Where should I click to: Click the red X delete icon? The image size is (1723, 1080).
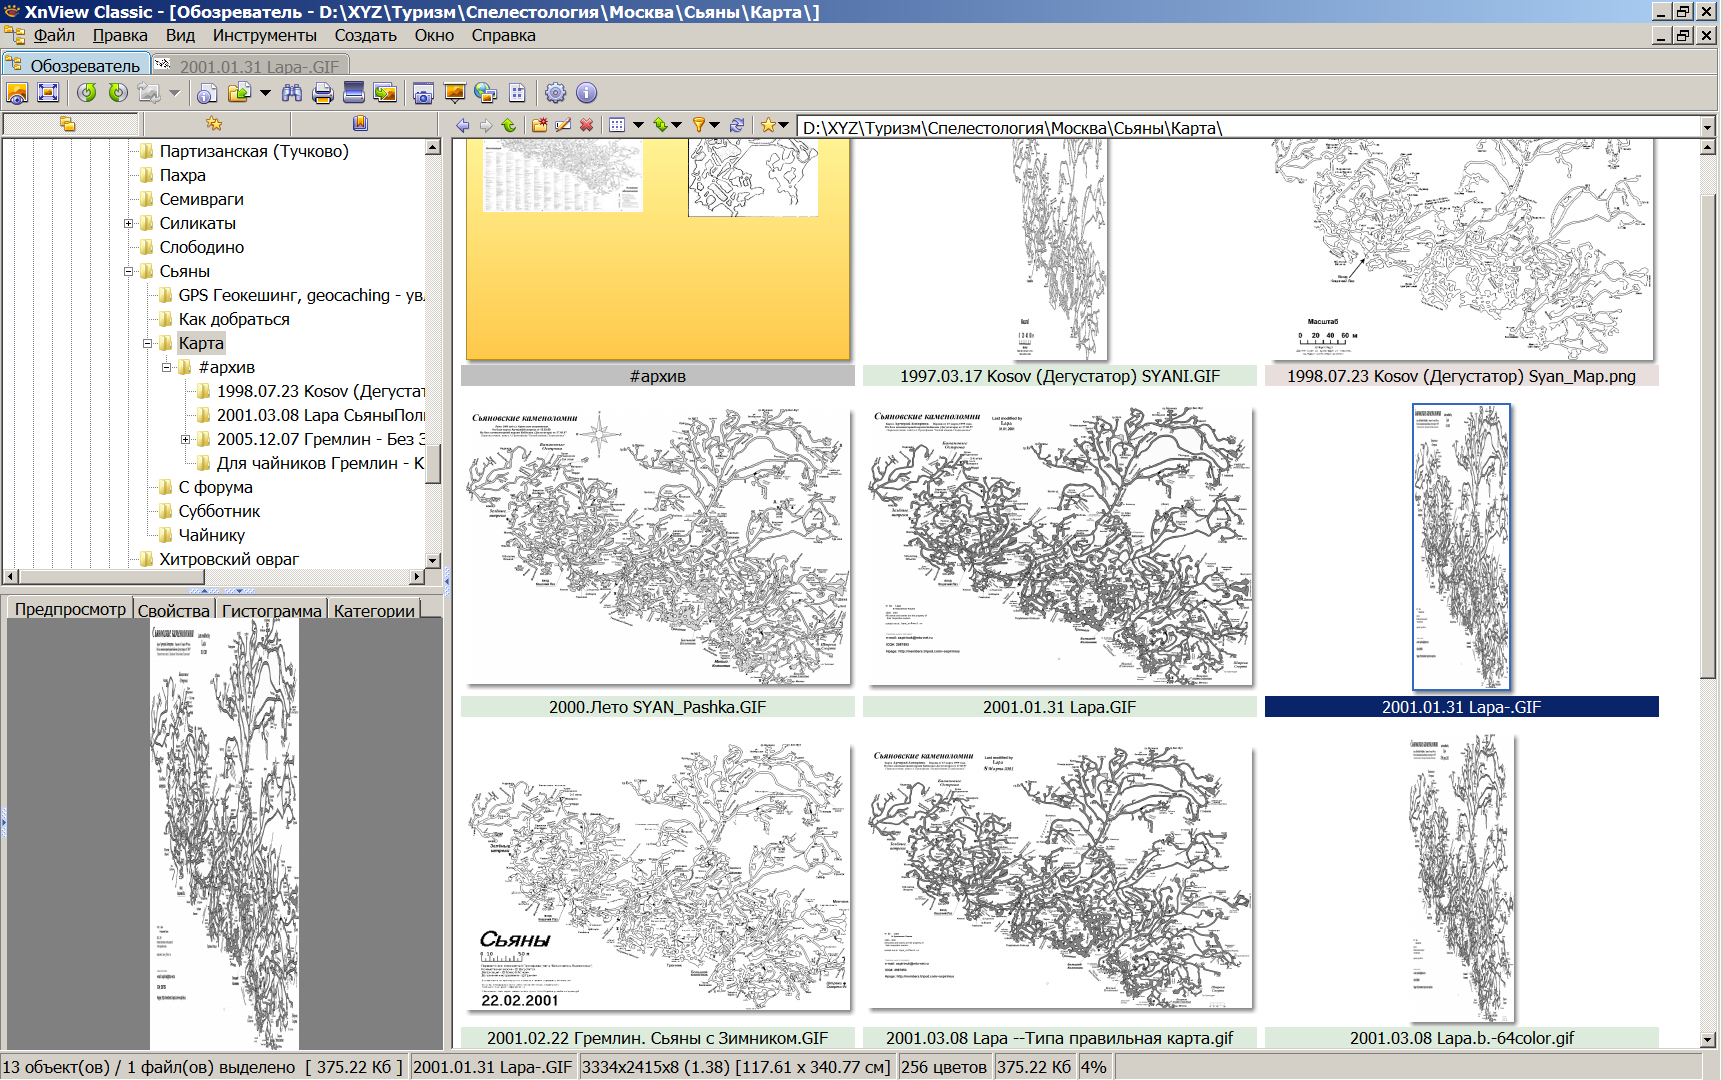[587, 125]
